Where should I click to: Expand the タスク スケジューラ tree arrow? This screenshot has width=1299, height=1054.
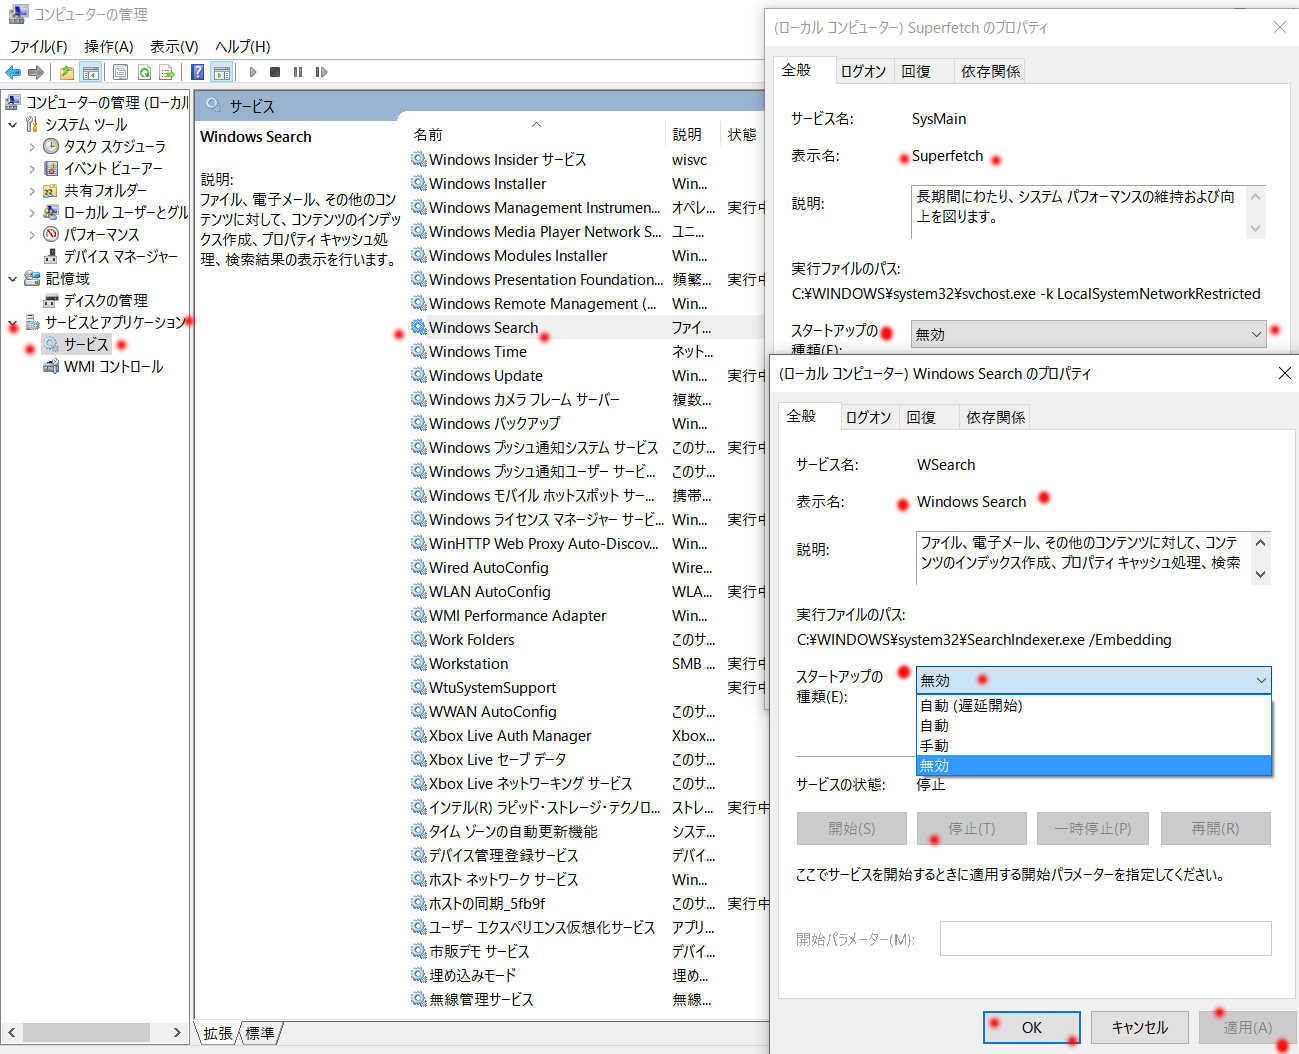coord(32,146)
